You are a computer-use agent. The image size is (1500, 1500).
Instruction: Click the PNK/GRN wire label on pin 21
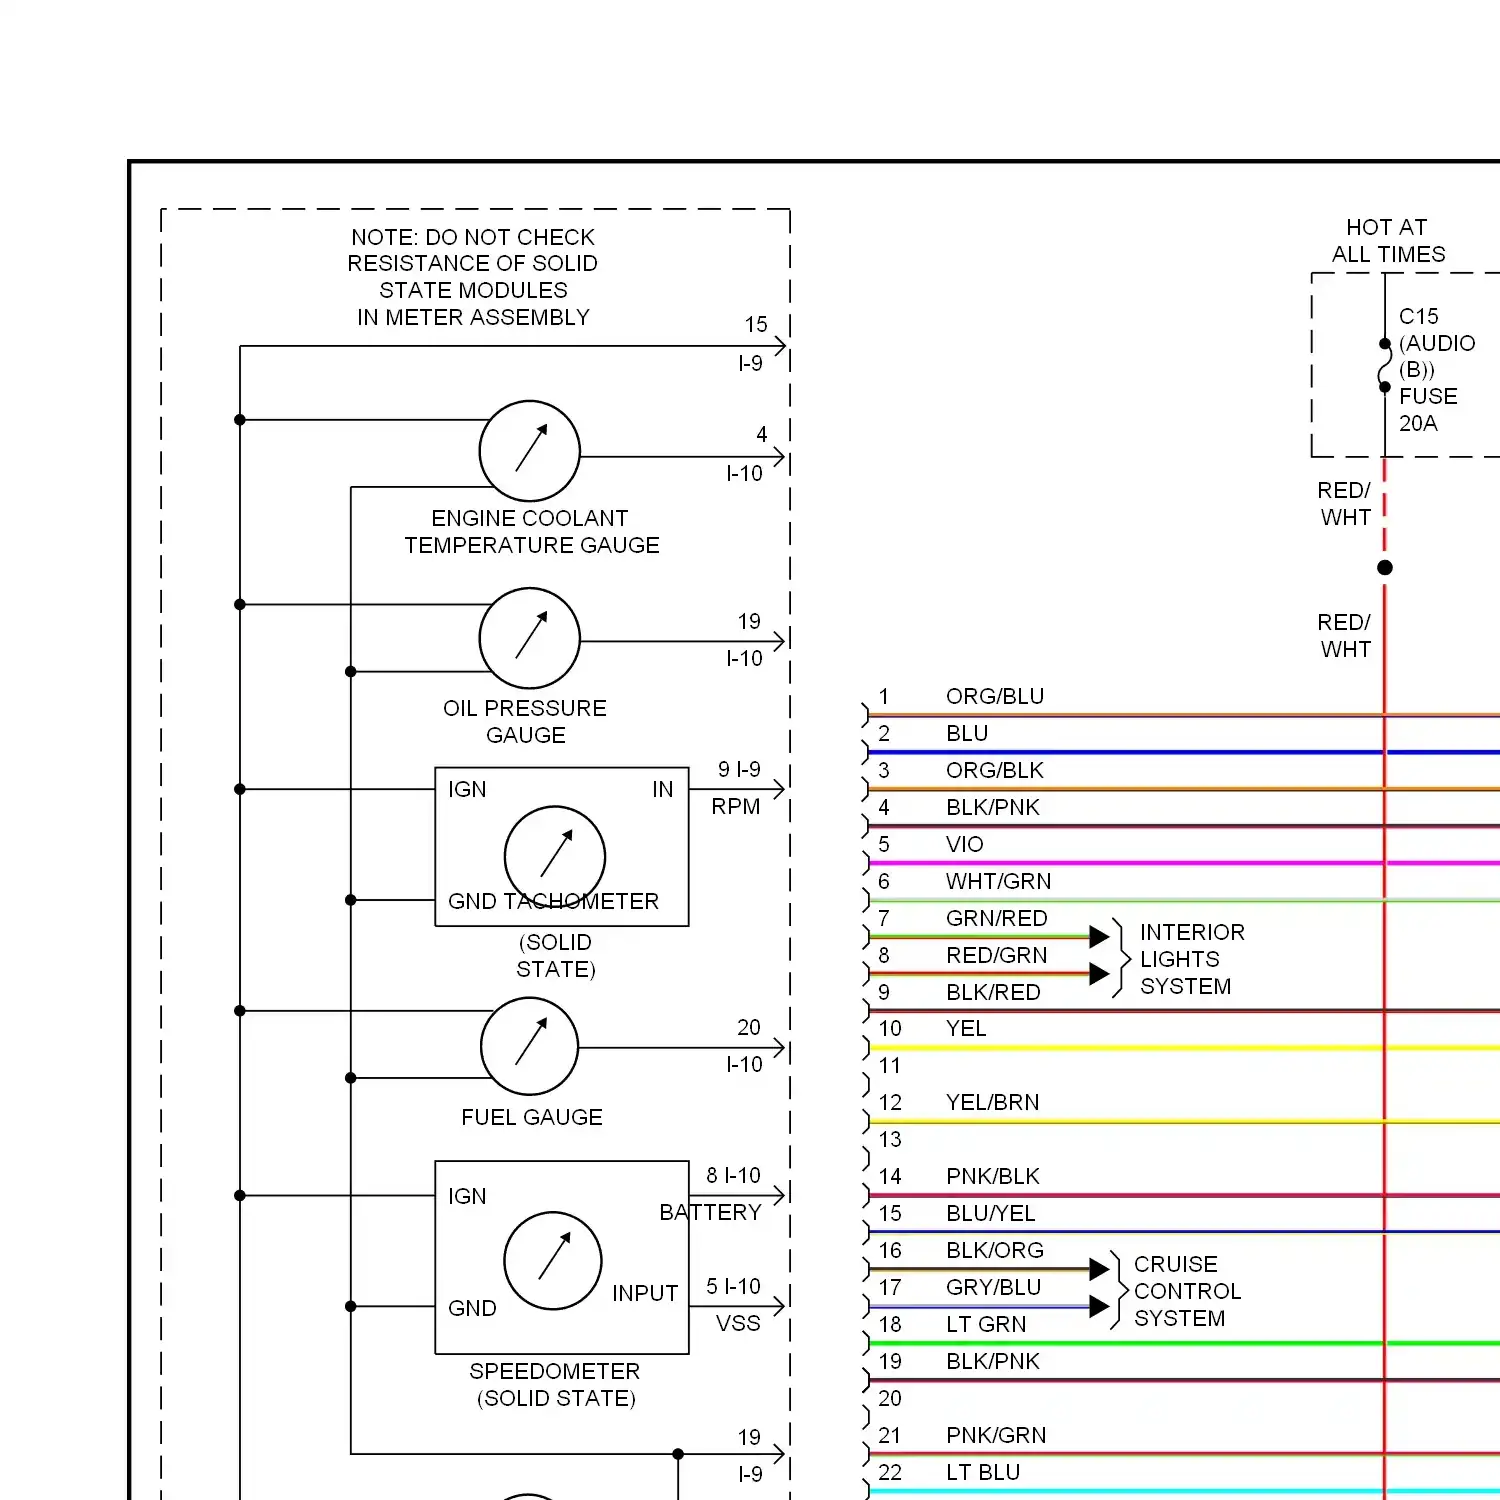pos(996,1435)
